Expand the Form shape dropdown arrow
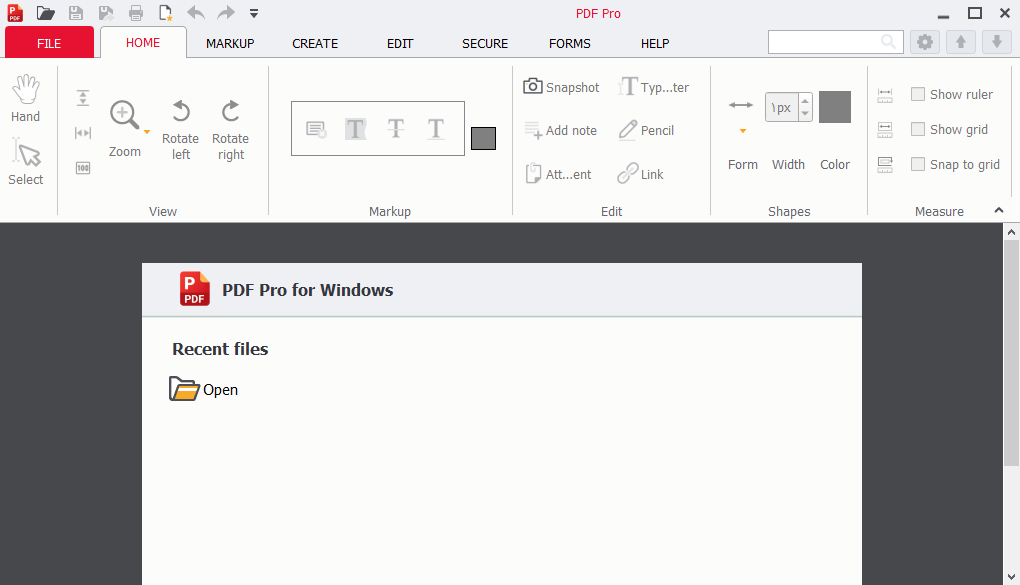The width and height of the screenshot is (1020, 585). point(742,131)
